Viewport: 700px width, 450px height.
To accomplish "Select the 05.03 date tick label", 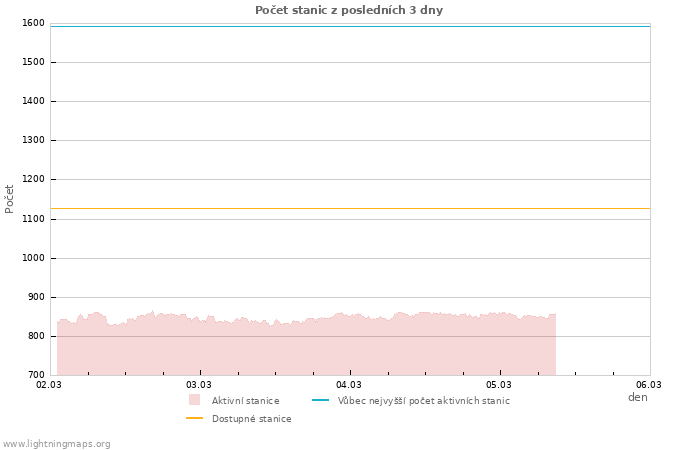I will point(499,384).
